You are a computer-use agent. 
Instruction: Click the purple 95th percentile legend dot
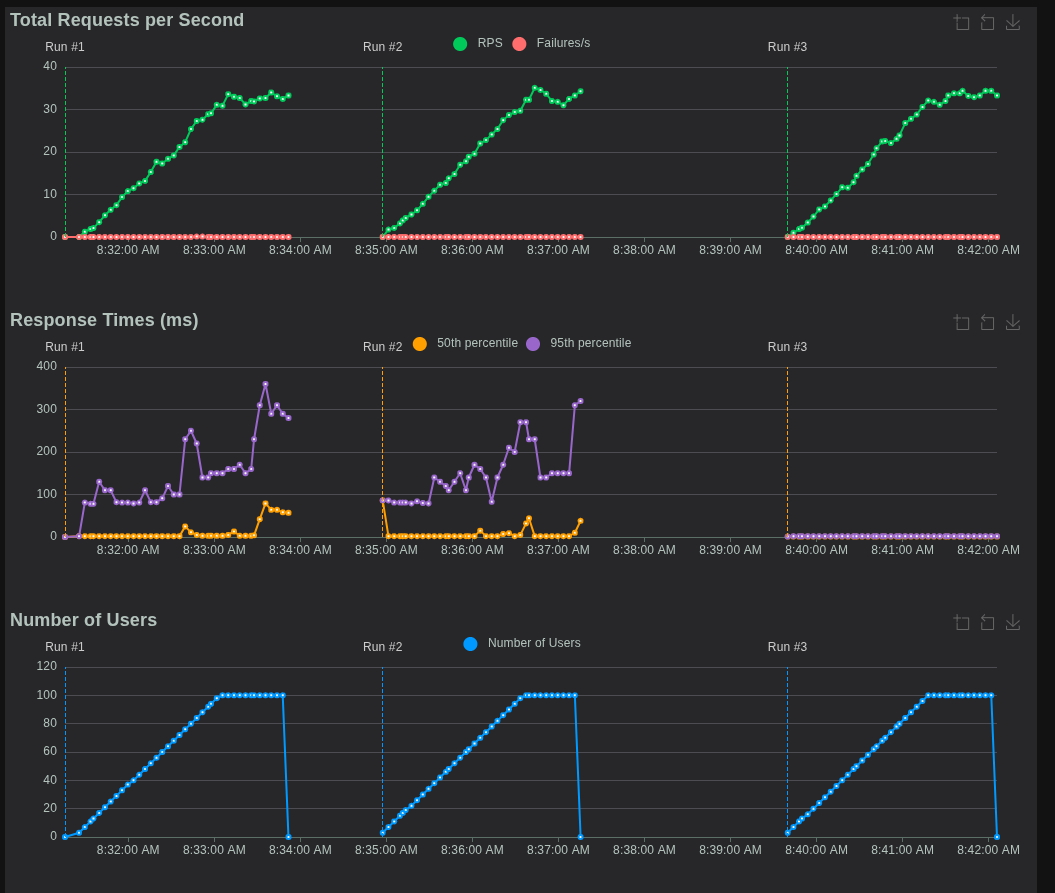533,344
